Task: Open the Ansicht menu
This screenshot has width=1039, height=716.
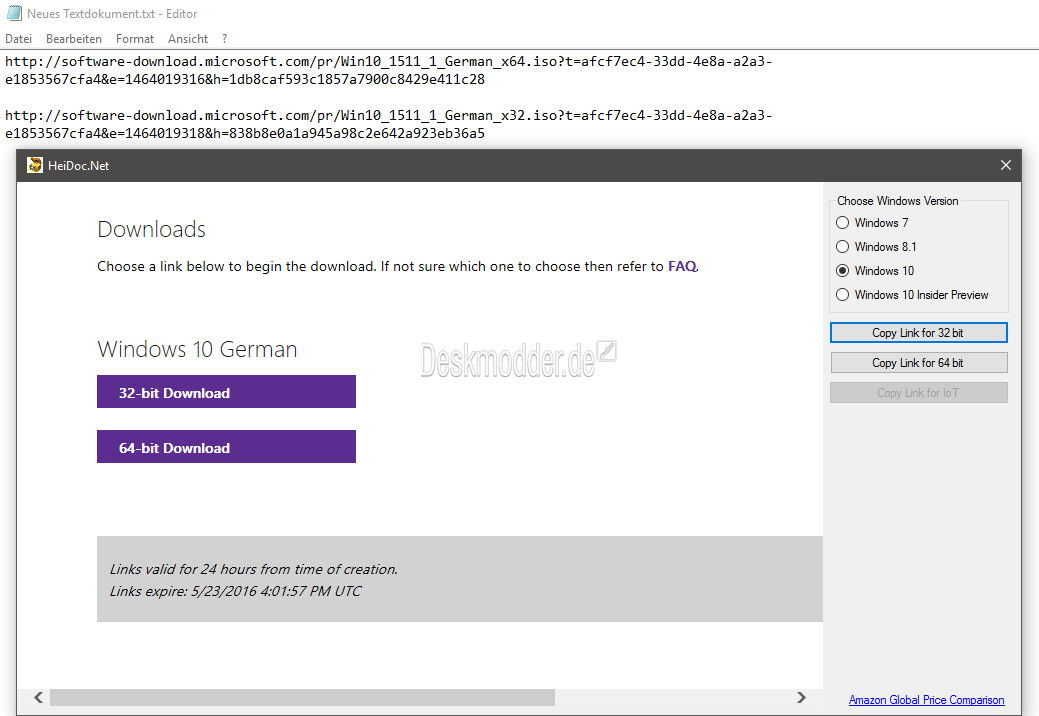Action: click(188, 39)
